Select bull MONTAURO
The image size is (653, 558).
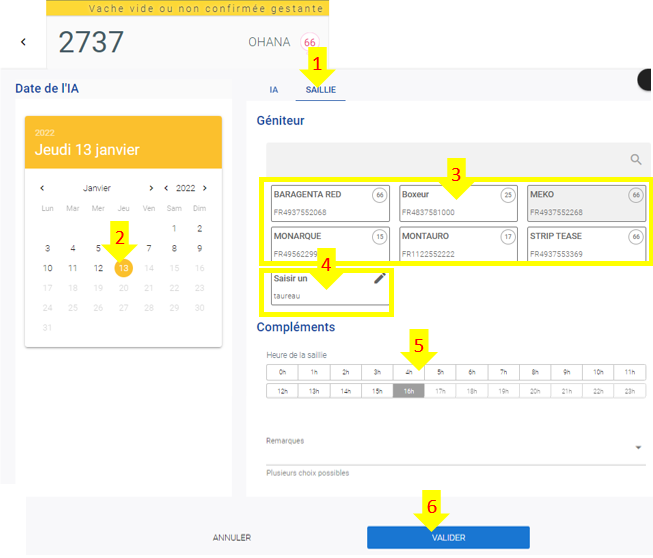tap(458, 244)
